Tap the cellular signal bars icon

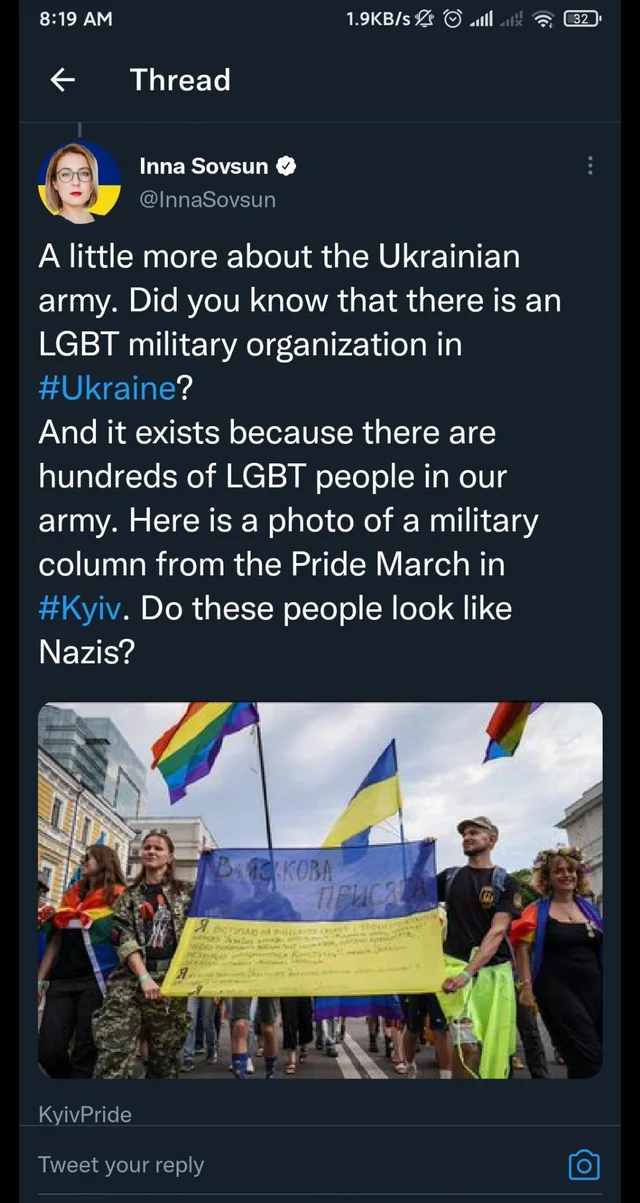482,19
